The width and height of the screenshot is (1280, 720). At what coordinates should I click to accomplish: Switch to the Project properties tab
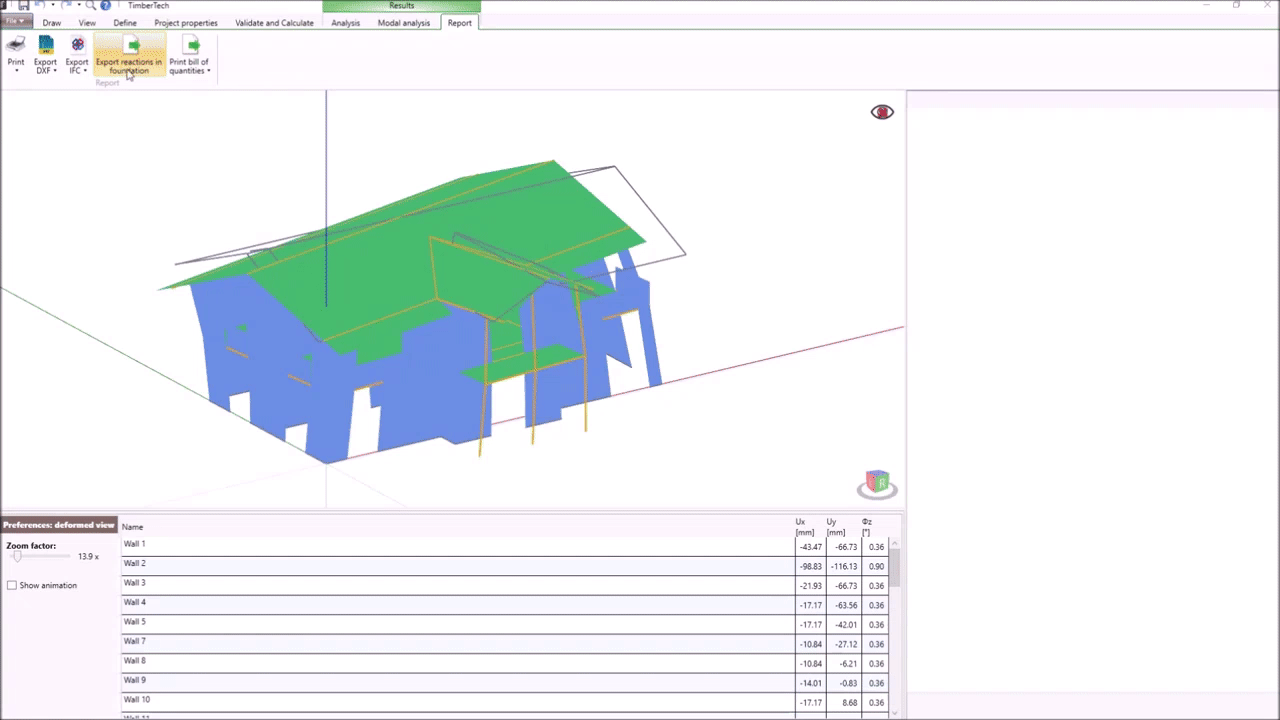click(185, 23)
